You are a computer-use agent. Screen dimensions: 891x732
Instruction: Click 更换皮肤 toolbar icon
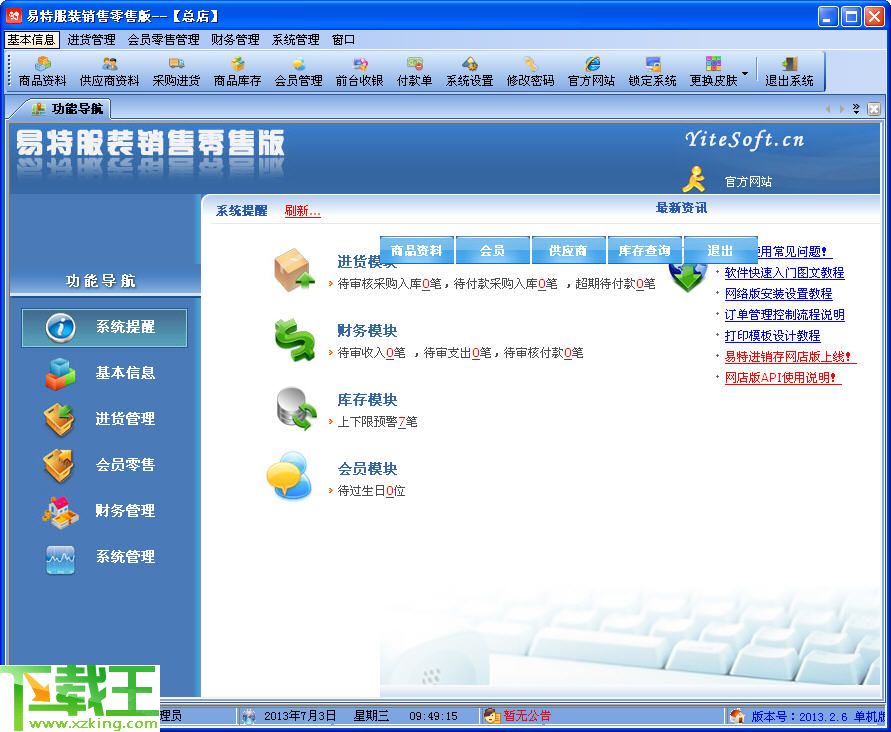click(x=713, y=72)
